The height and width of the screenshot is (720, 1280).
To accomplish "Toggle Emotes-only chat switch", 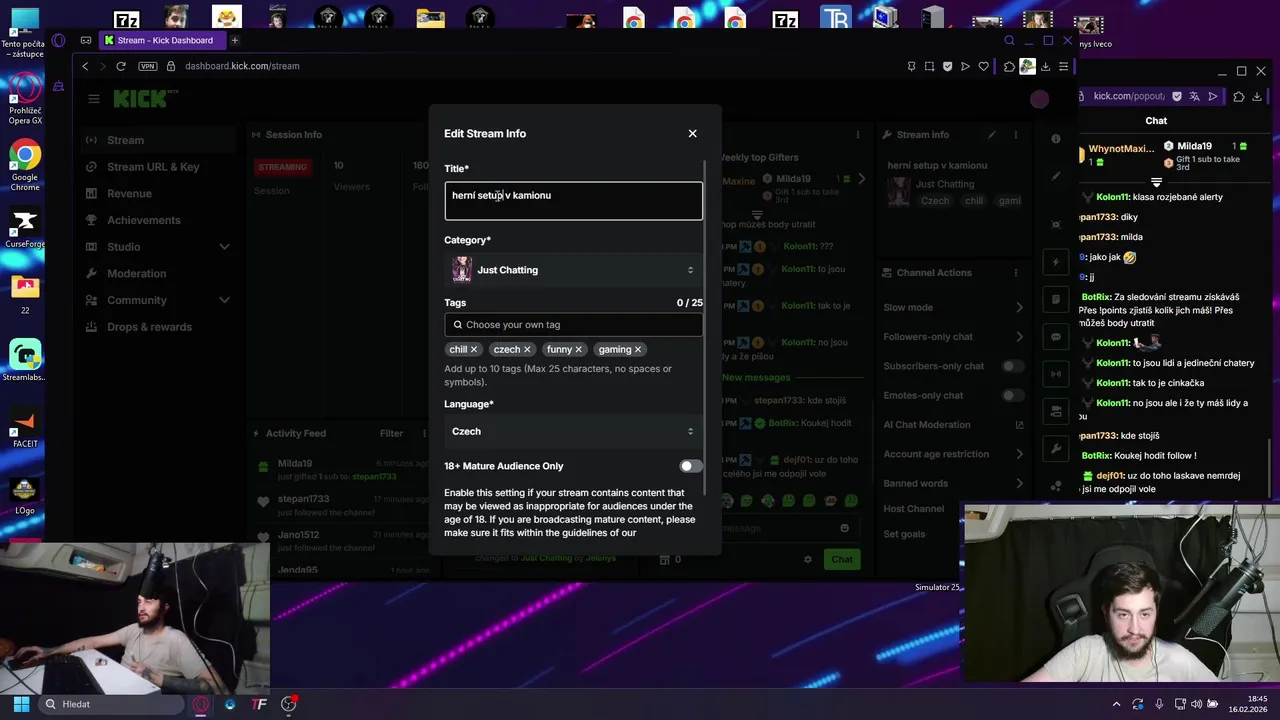I will tap(1013, 395).
